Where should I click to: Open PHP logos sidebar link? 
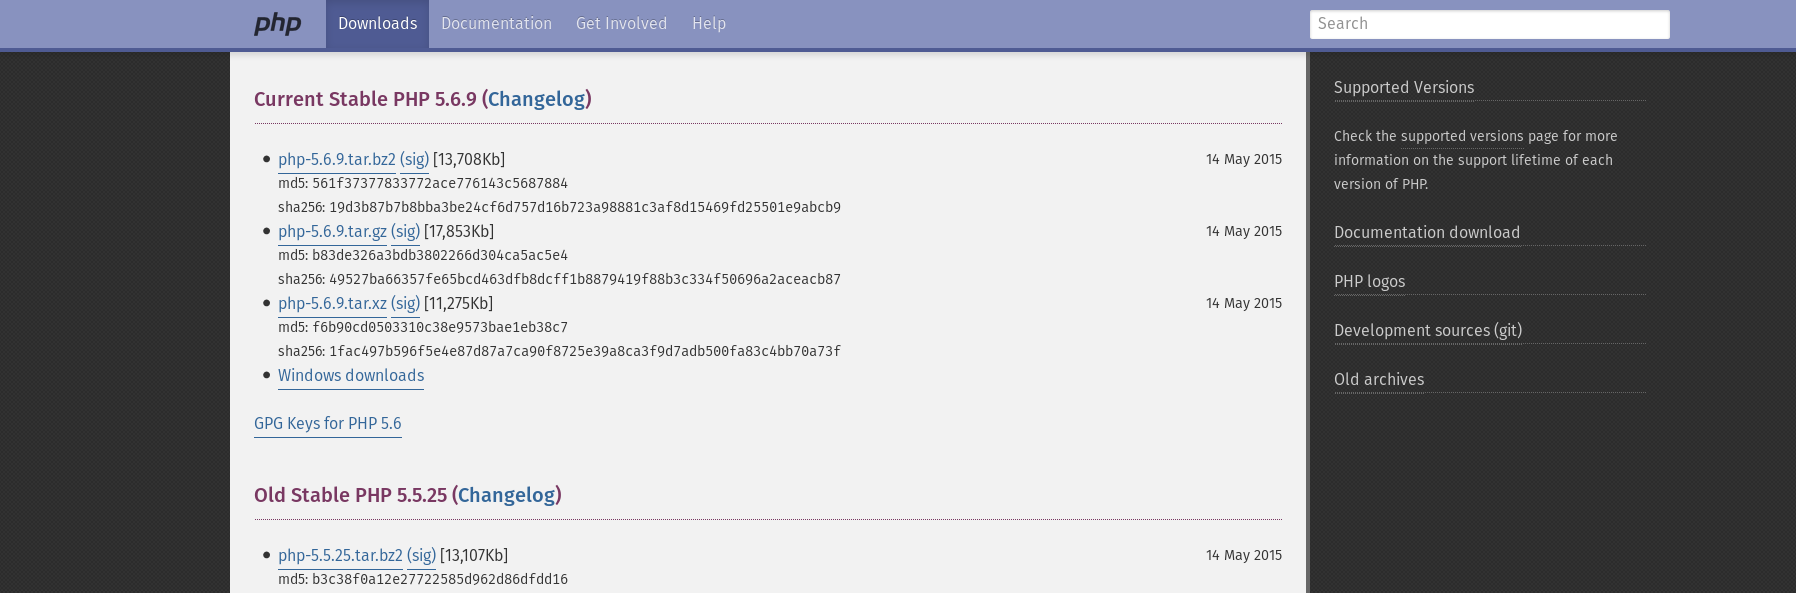click(1369, 281)
